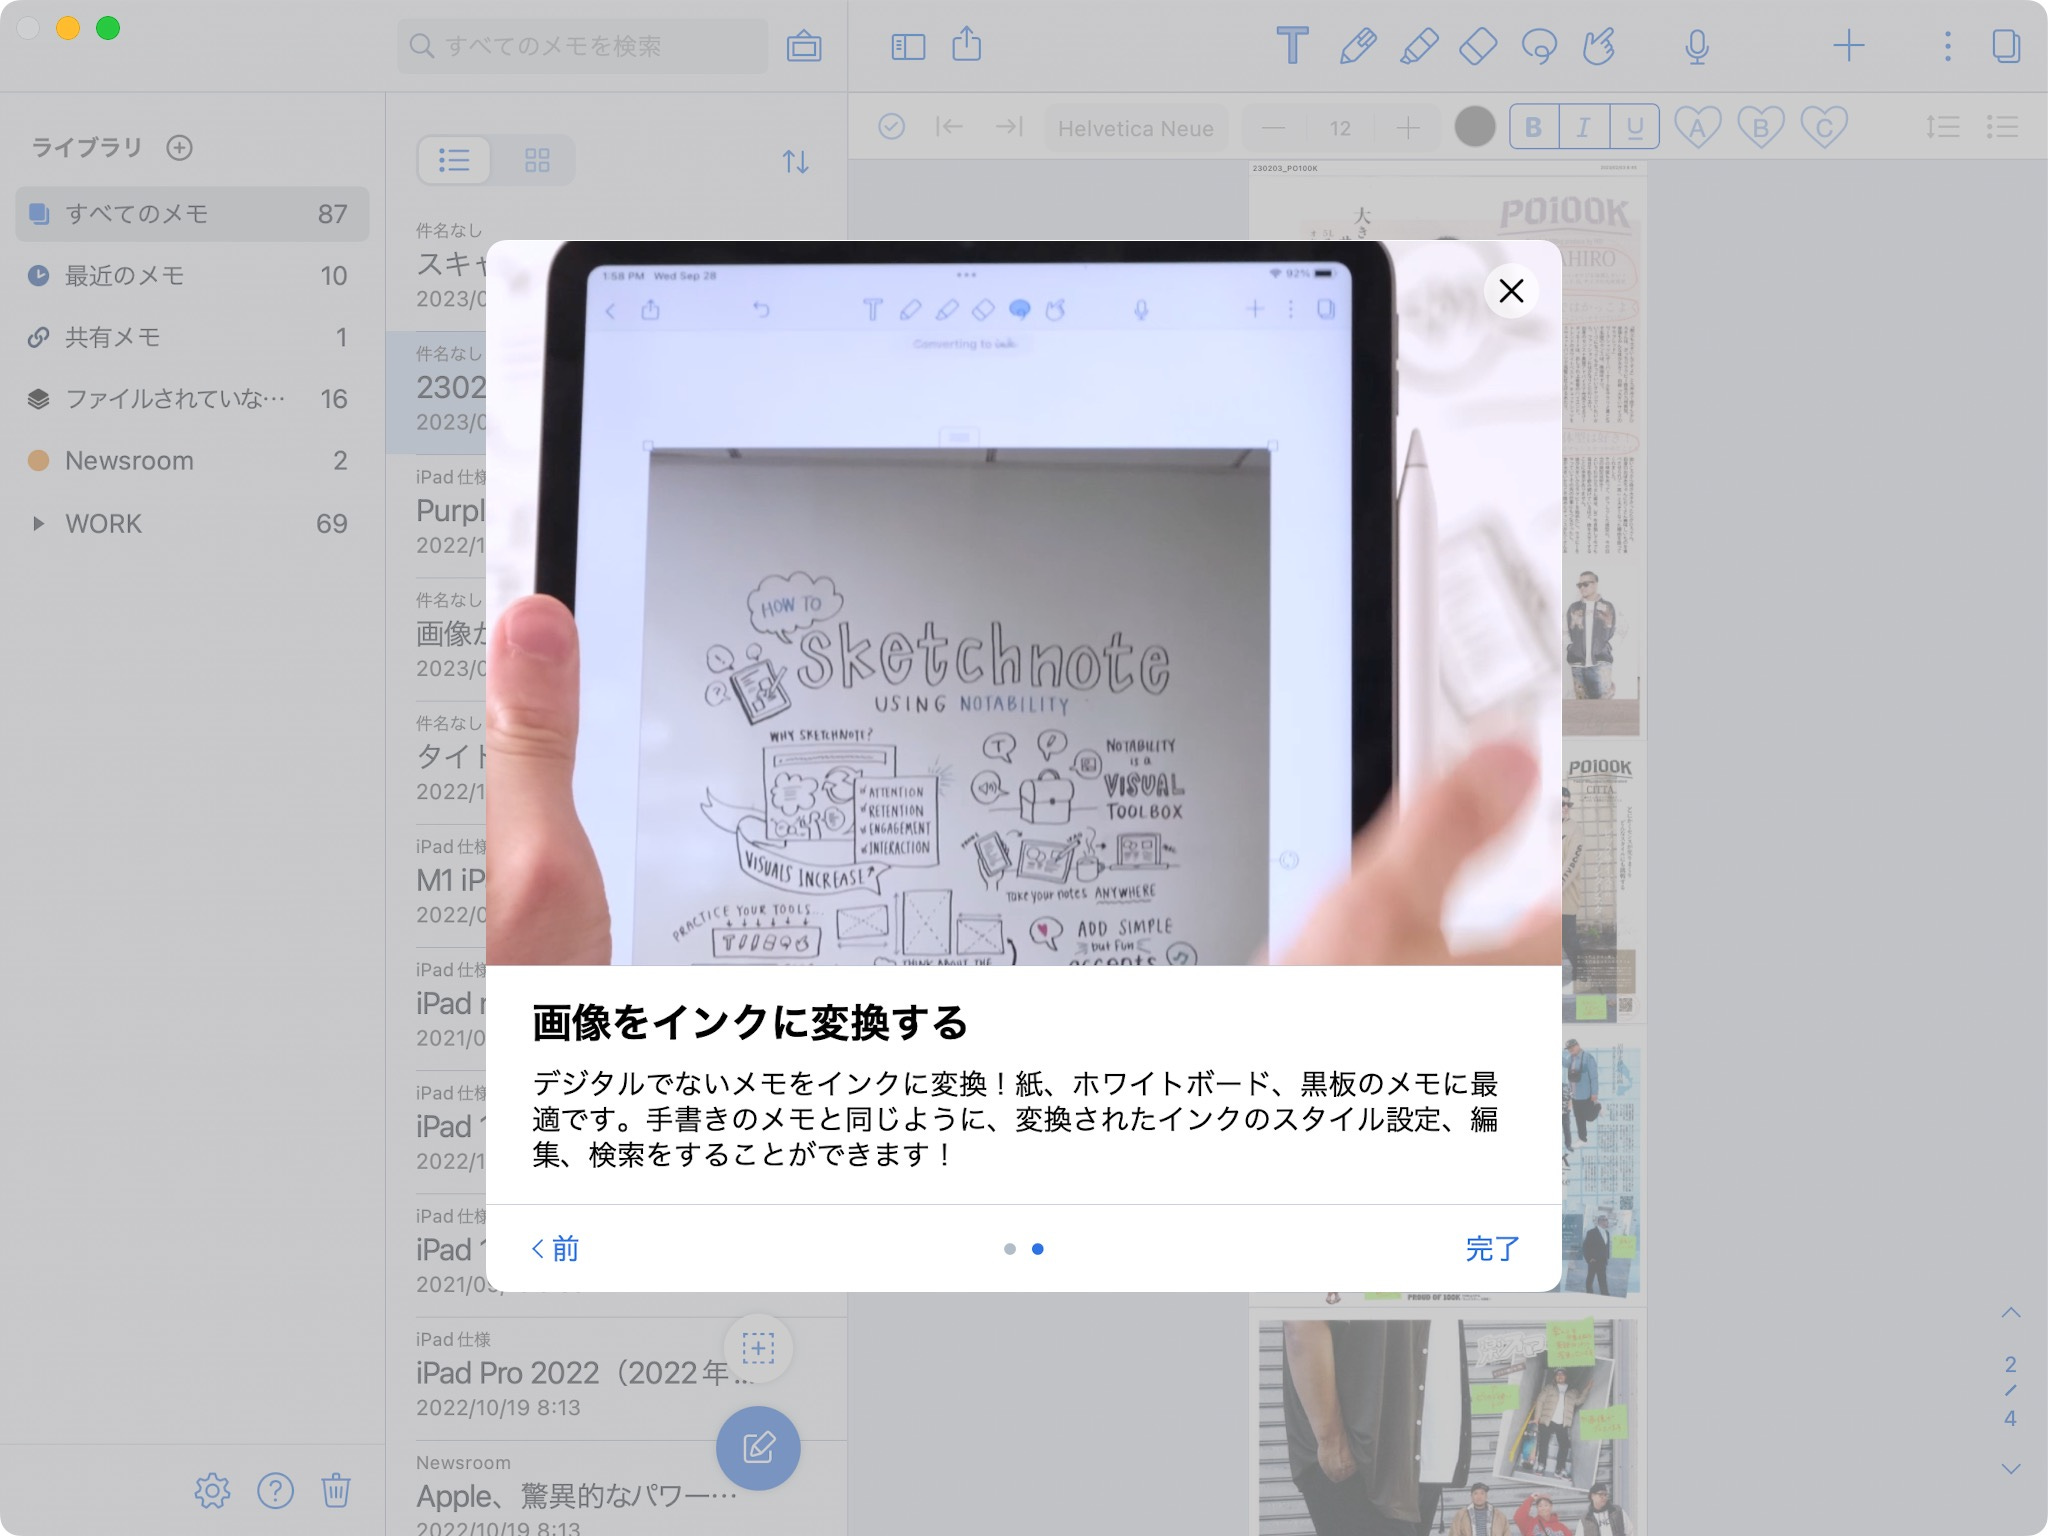Open the Helvetica Neue font dropdown

click(1136, 128)
